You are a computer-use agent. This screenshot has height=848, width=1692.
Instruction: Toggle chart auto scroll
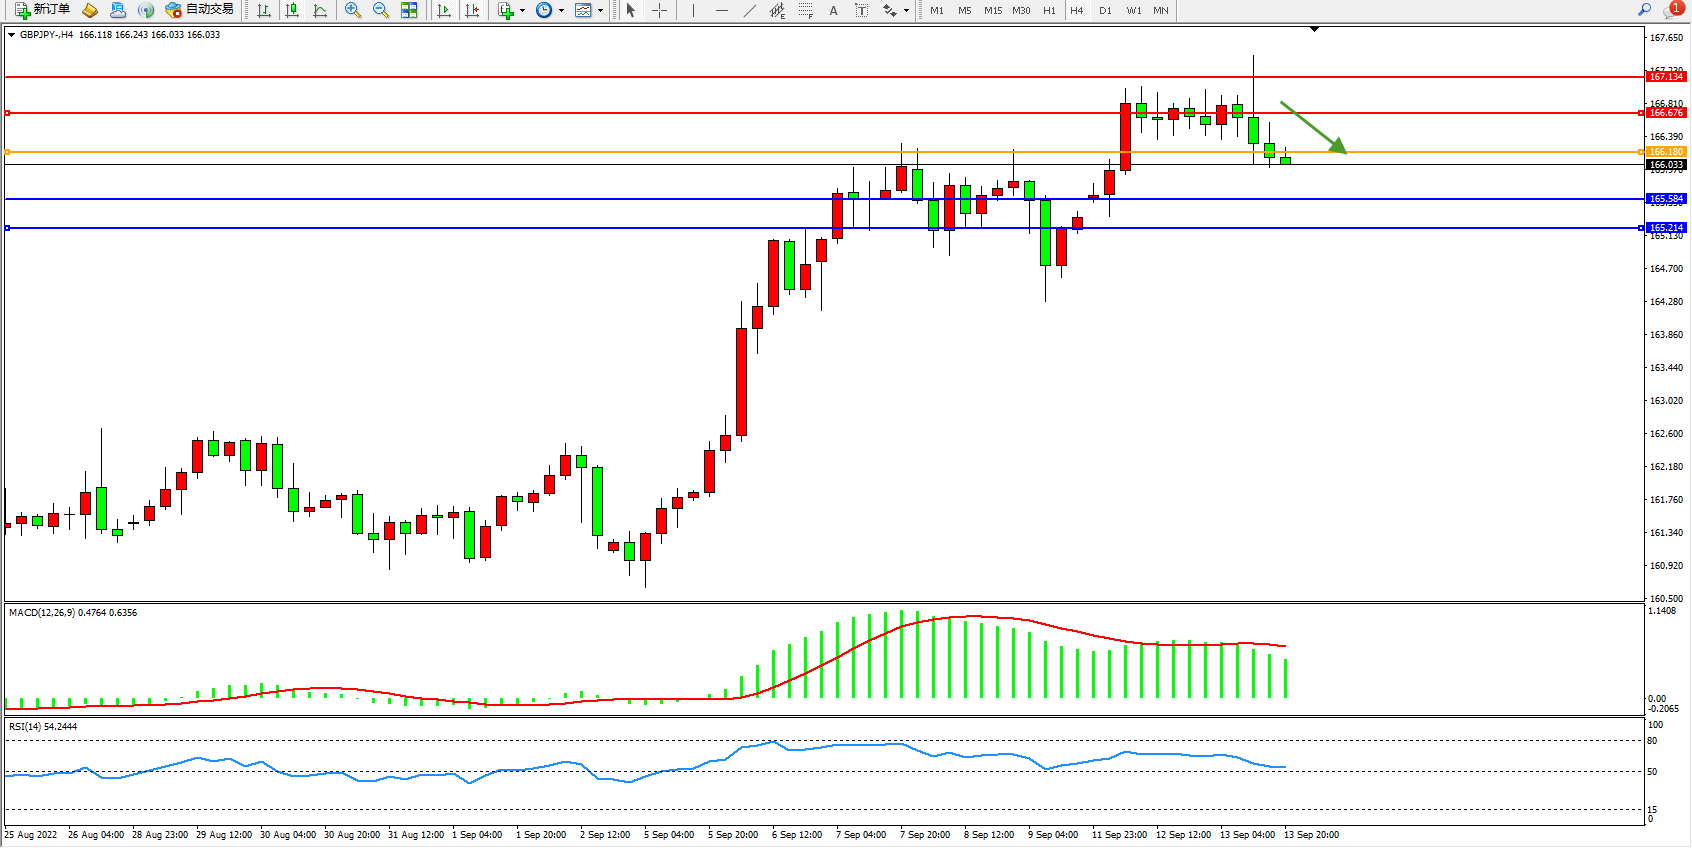(444, 10)
